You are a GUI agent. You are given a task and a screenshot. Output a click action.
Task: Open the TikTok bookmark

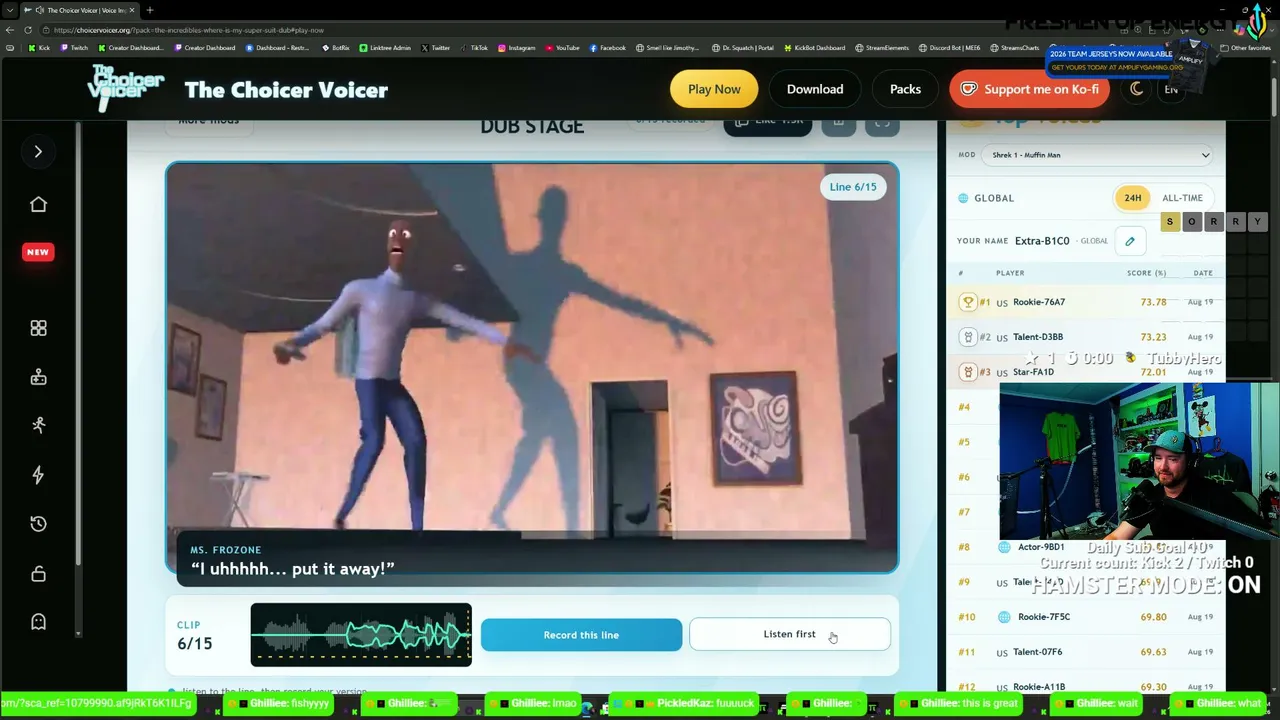pos(474,48)
